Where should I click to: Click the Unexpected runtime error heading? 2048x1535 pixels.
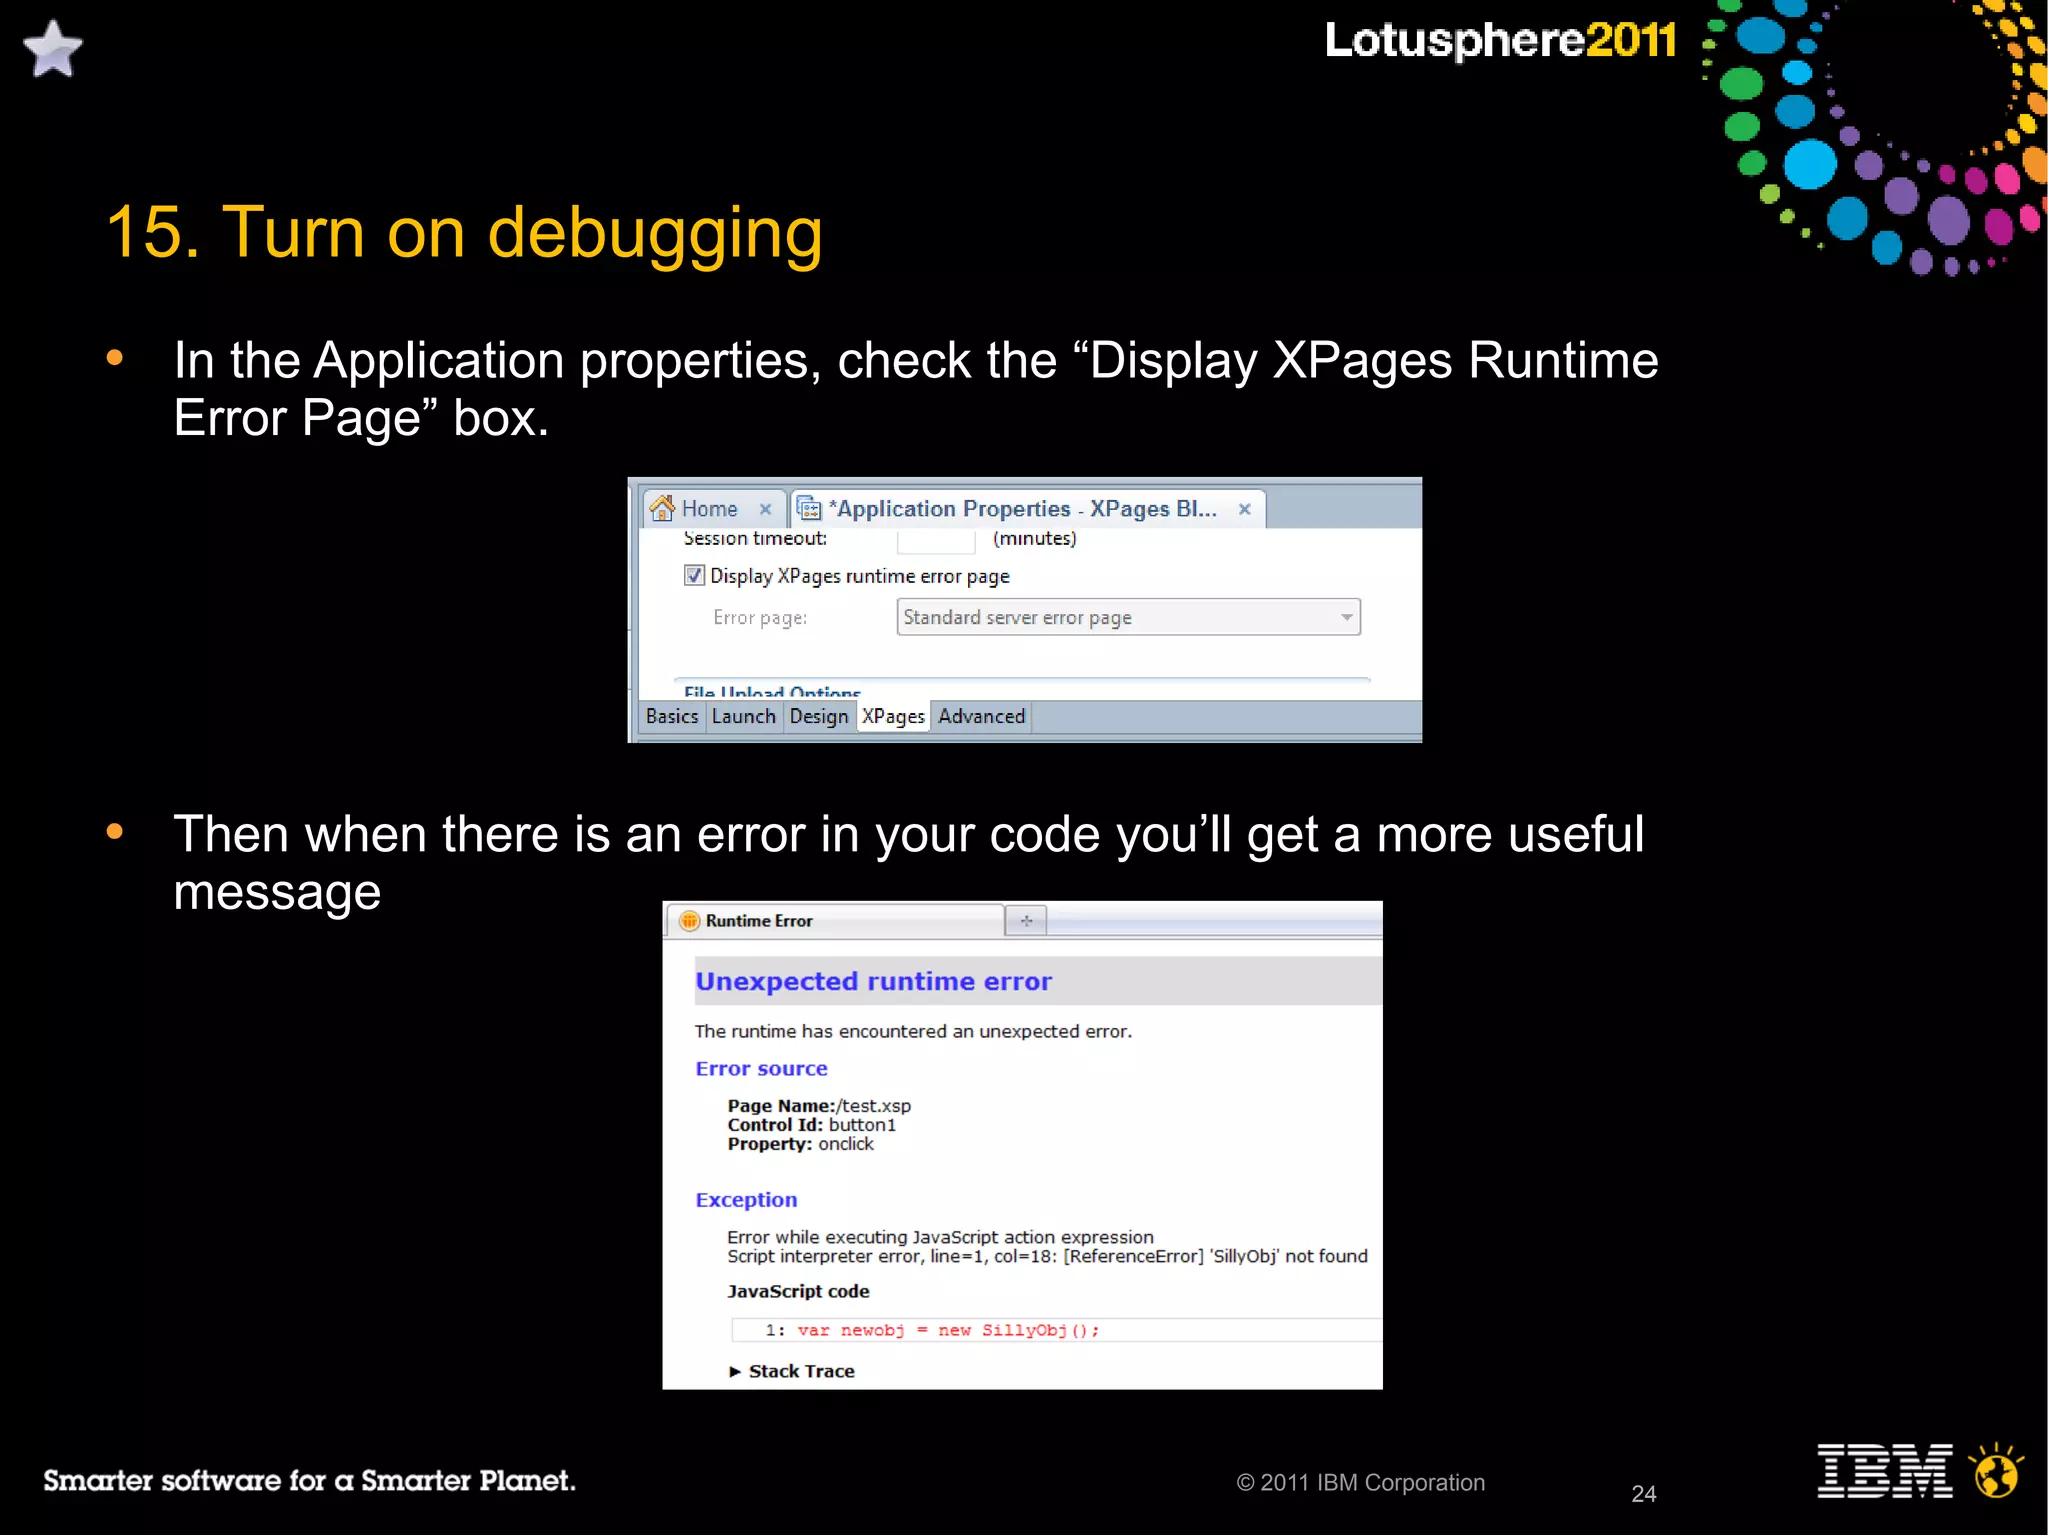coord(873,981)
